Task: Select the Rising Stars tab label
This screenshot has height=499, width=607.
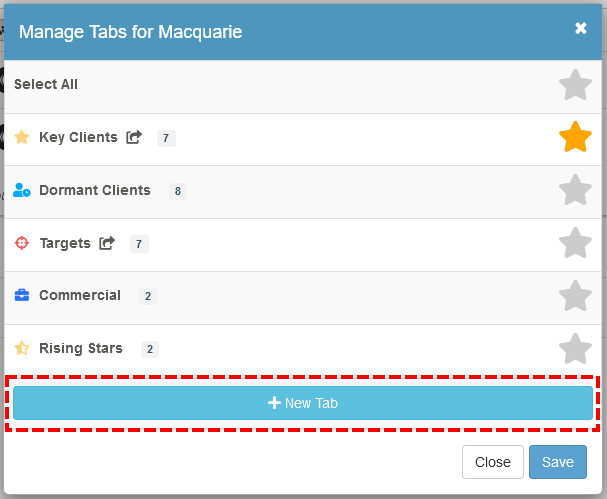Action: pyautogui.click(x=81, y=348)
